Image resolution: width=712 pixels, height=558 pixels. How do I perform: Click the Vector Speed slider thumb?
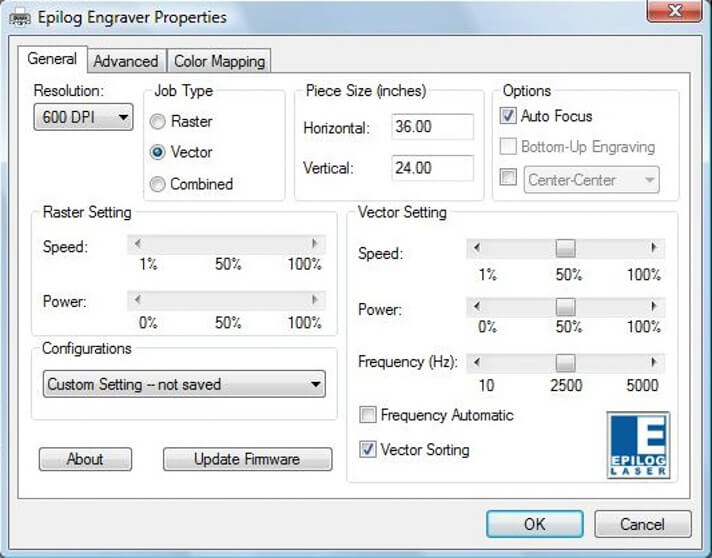[565, 248]
